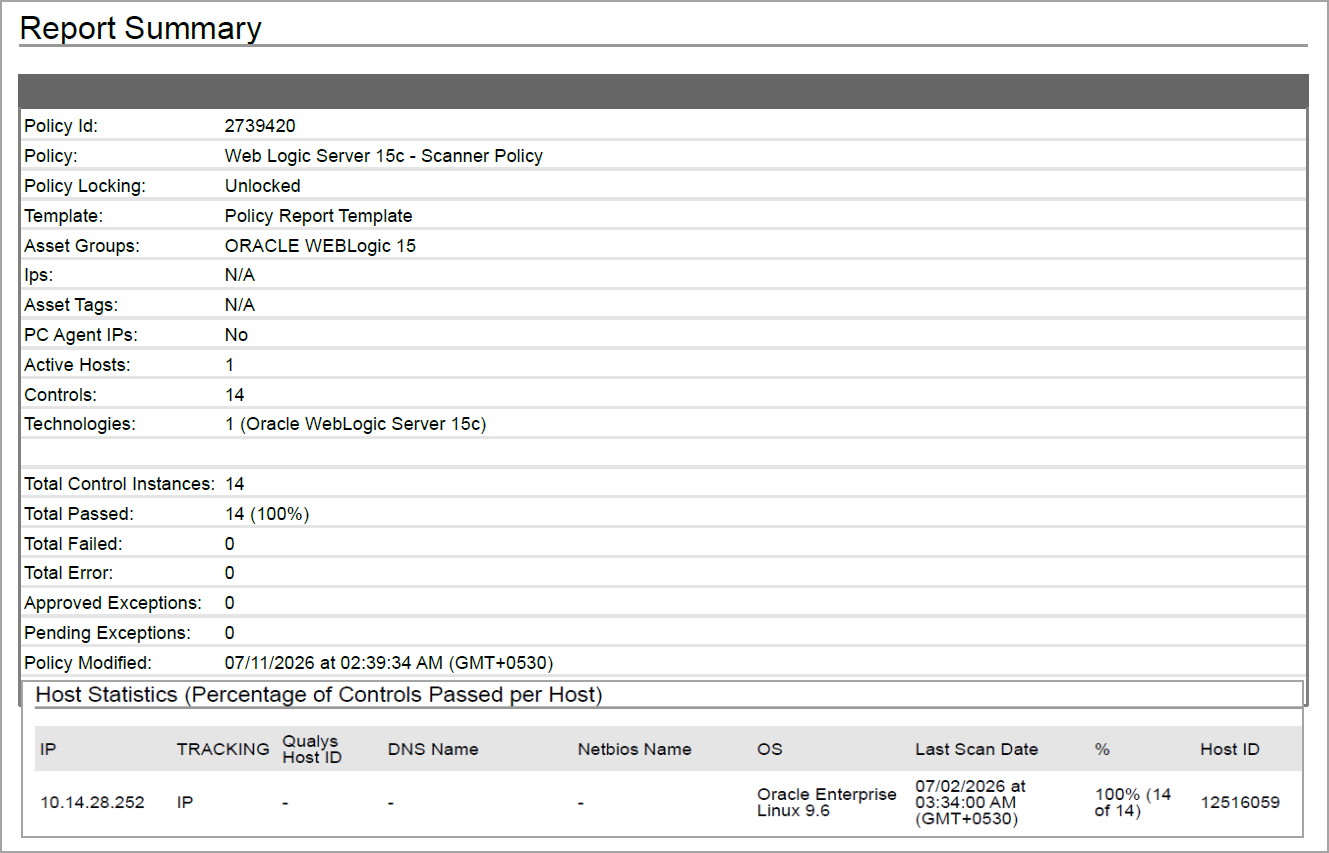Select the "Policy Modified:" label
The height and width of the screenshot is (853, 1329).
pyautogui.click(x=88, y=663)
